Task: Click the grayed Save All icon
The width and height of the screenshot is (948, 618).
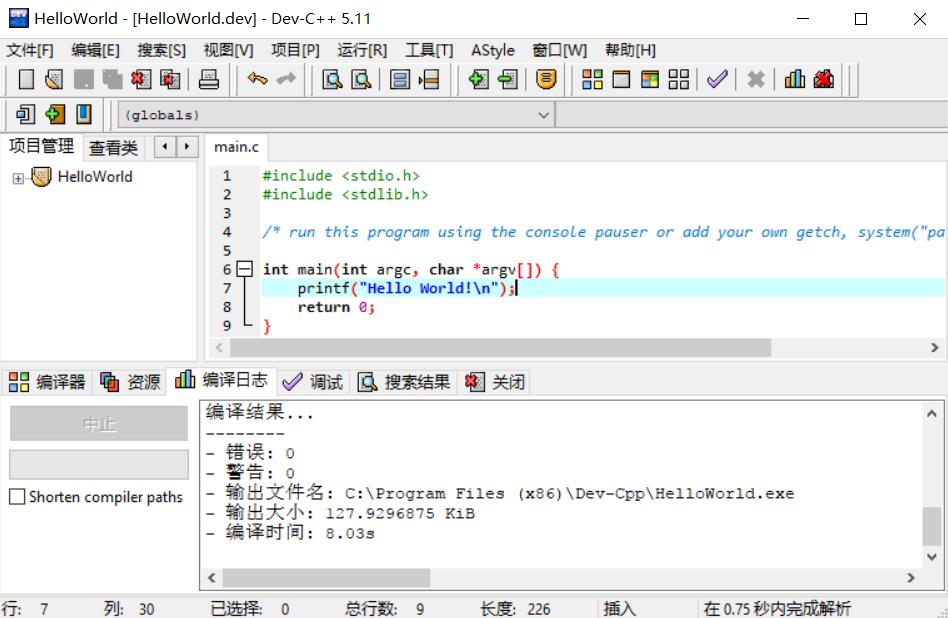Action: 112,79
